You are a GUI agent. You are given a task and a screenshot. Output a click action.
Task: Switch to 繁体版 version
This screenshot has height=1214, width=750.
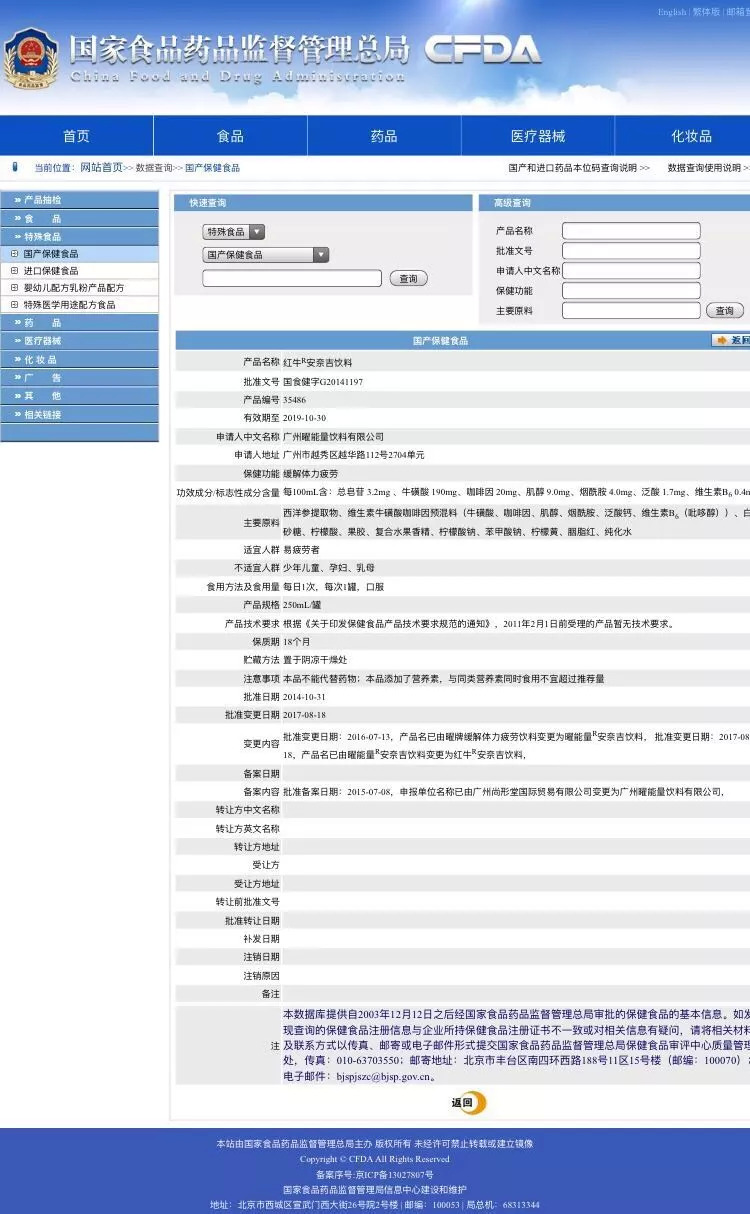pos(707,12)
